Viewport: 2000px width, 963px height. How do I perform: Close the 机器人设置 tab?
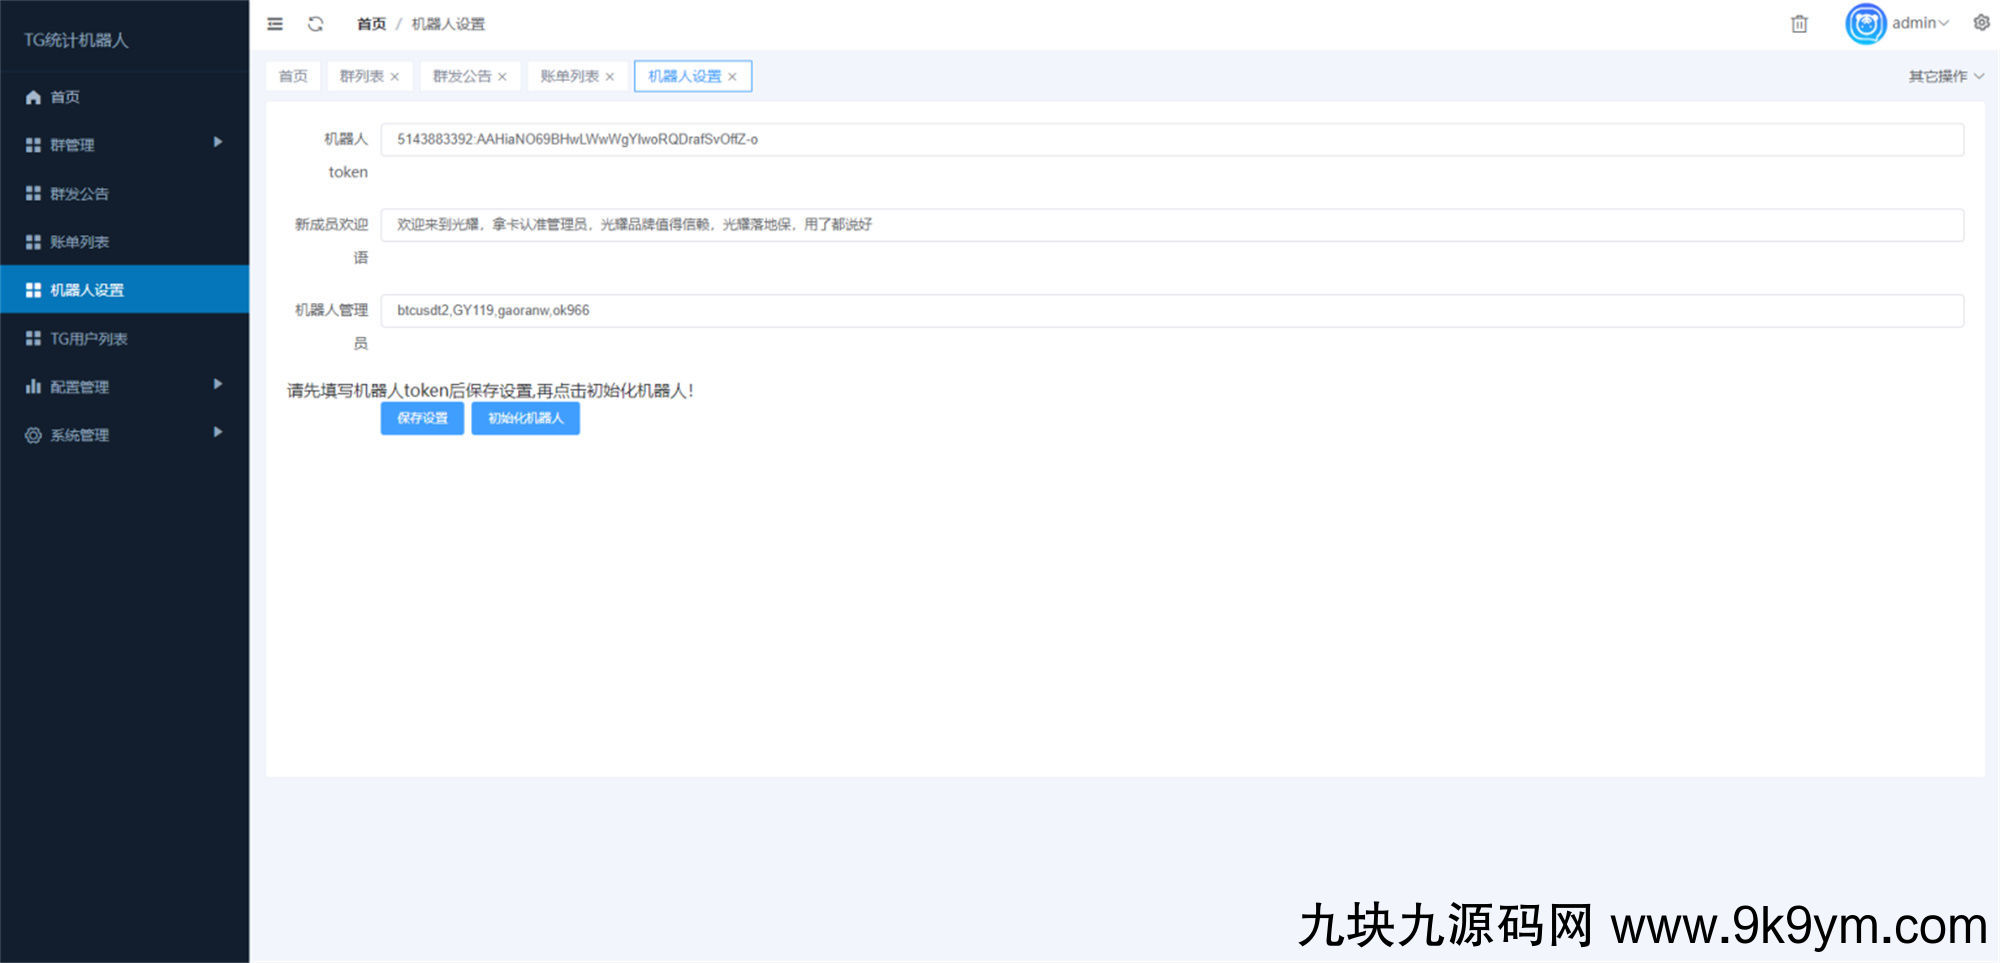(x=732, y=77)
